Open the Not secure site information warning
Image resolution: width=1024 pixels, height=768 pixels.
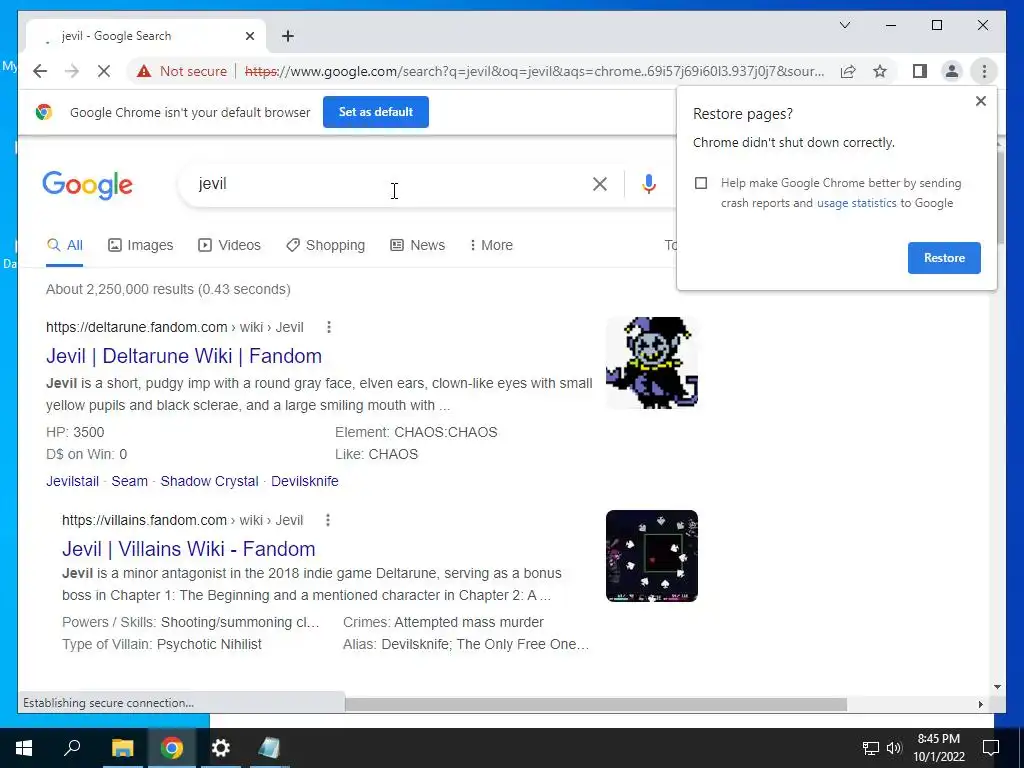tap(182, 71)
